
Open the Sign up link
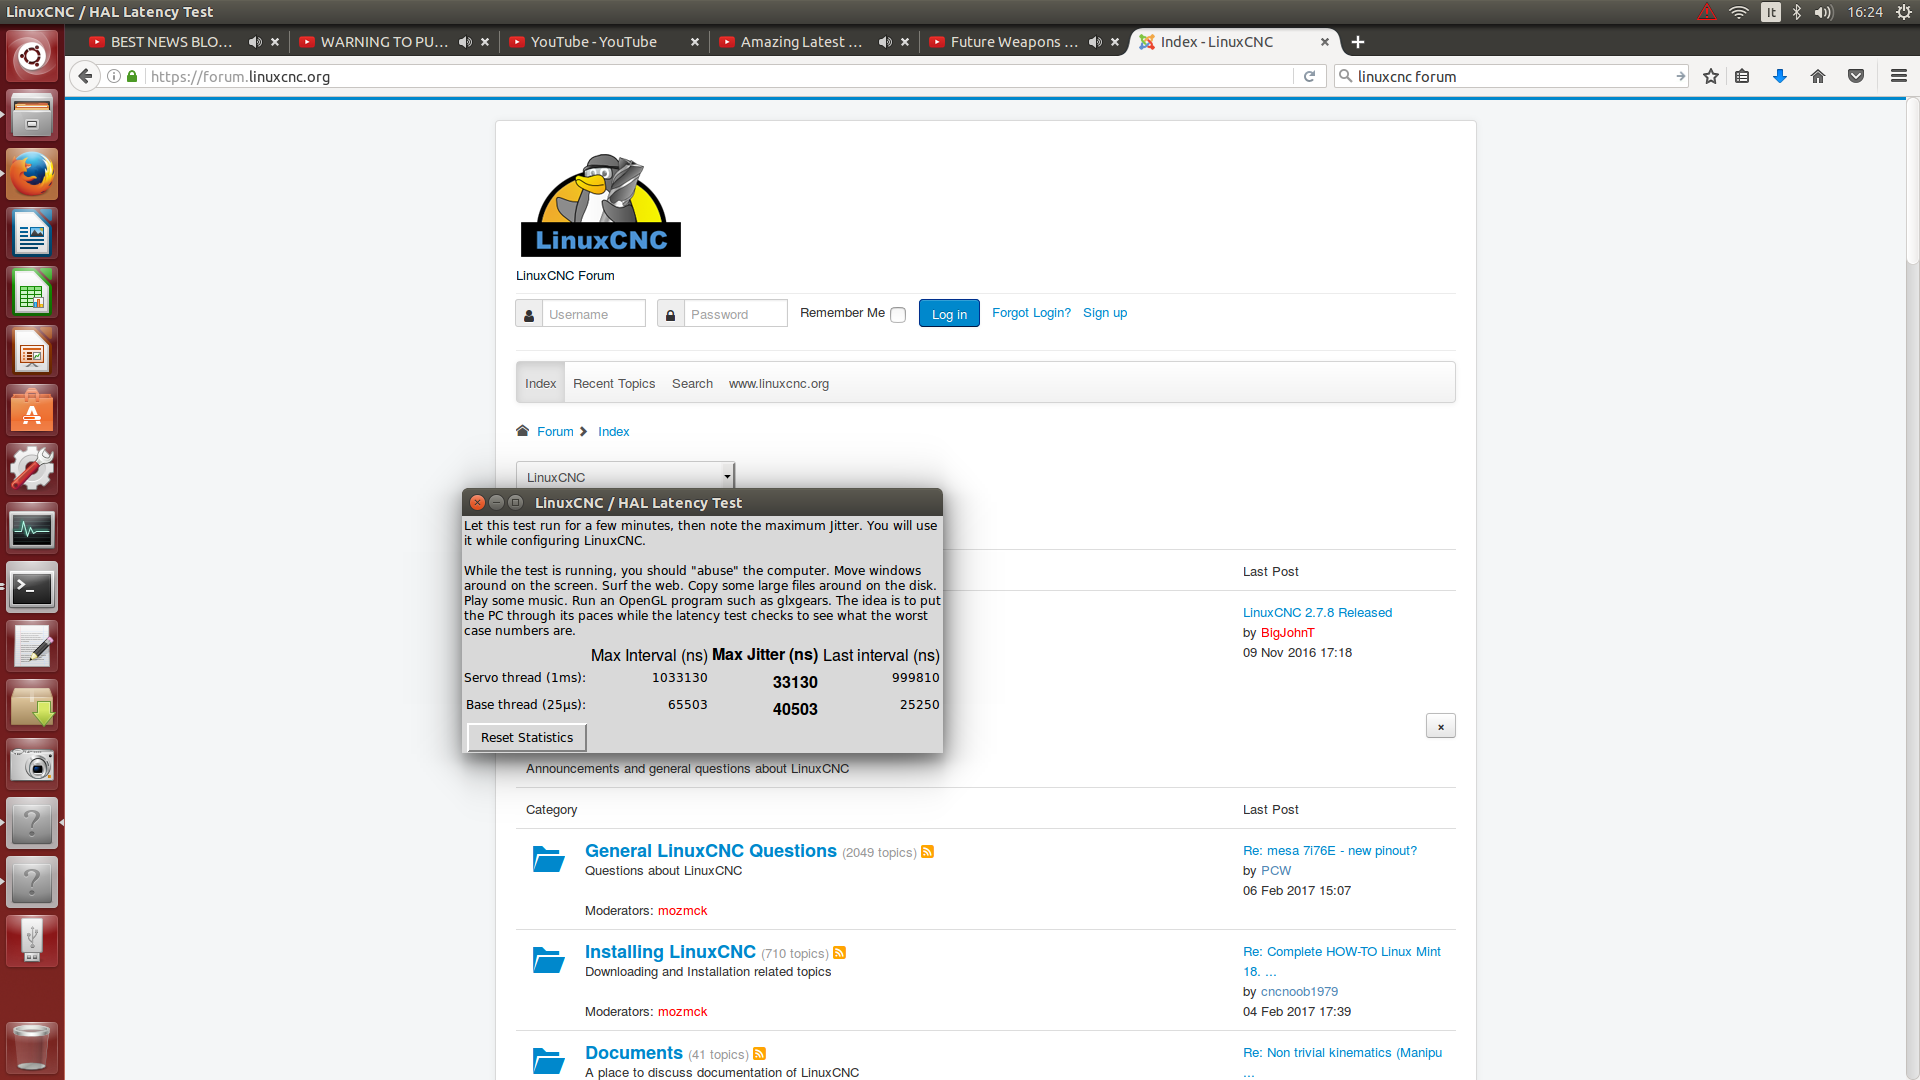point(1105,313)
